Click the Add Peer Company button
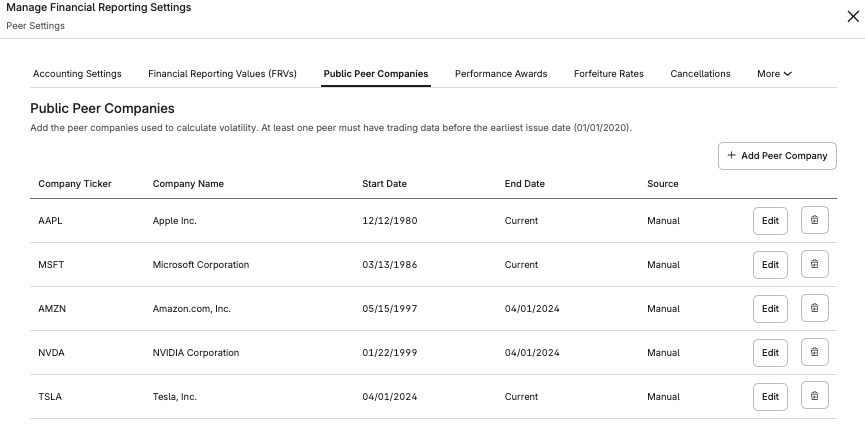This screenshot has width=865, height=430. [x=777, y=156]
